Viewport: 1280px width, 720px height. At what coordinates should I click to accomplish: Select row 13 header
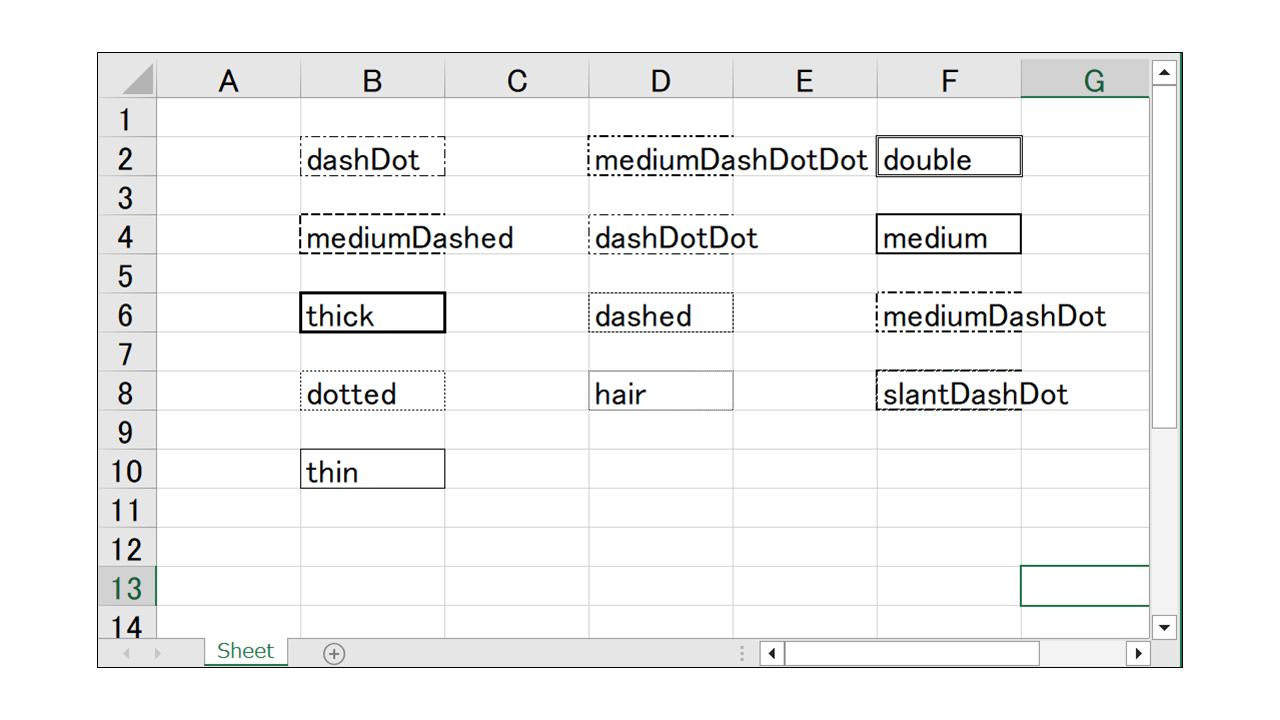click(x=127, y=587)
